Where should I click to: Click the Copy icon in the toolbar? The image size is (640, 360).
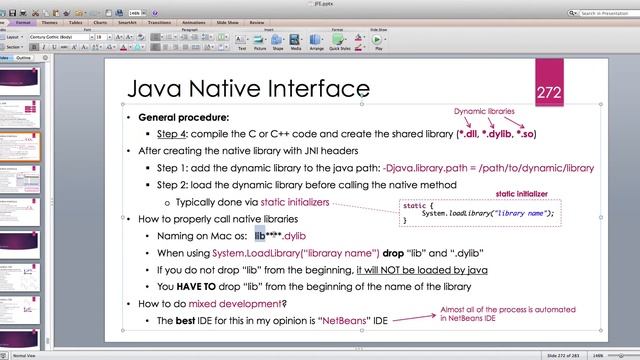46,13
